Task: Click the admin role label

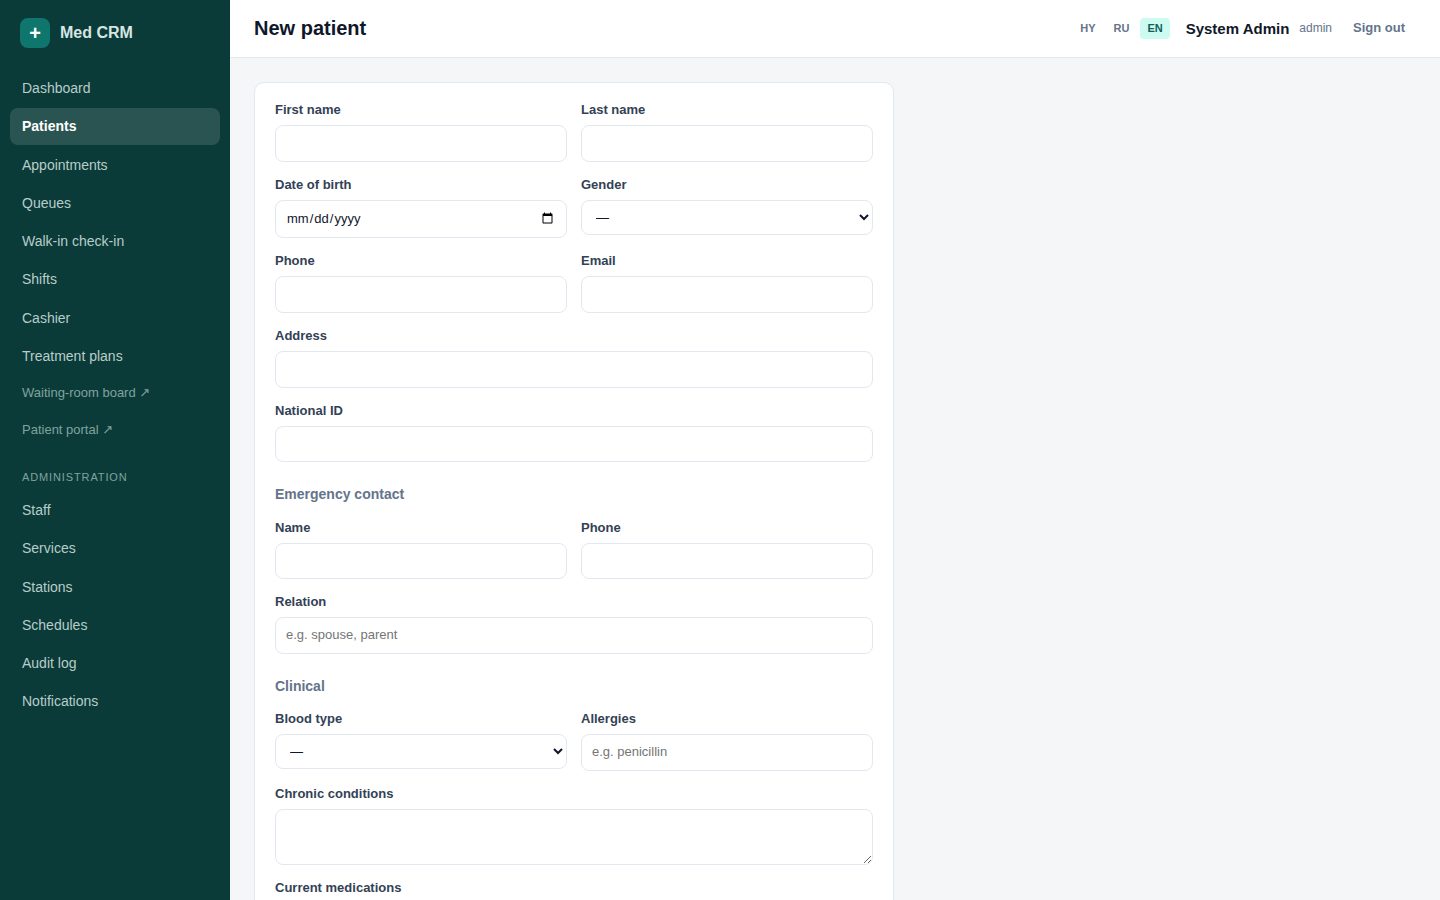Action: point(1315,28)
